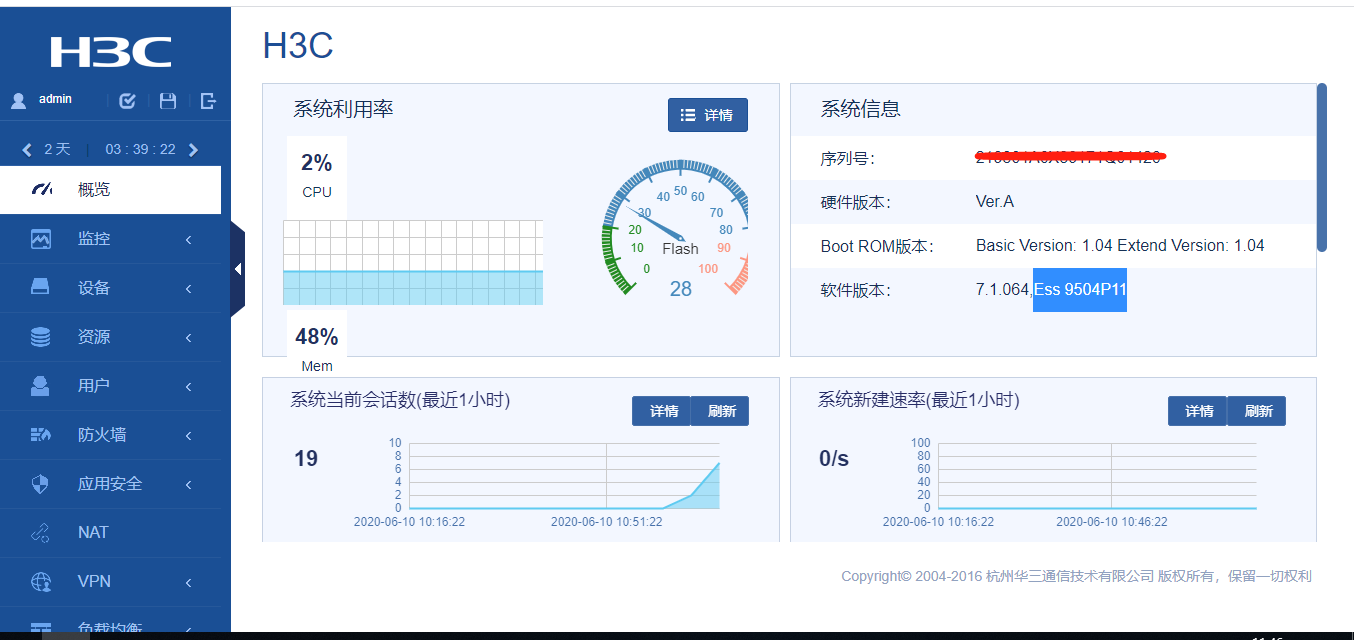The width and height of the screenshot is (1354, 640).
Task: Click the NAT link icon
Action: click(x=40, y=533)
